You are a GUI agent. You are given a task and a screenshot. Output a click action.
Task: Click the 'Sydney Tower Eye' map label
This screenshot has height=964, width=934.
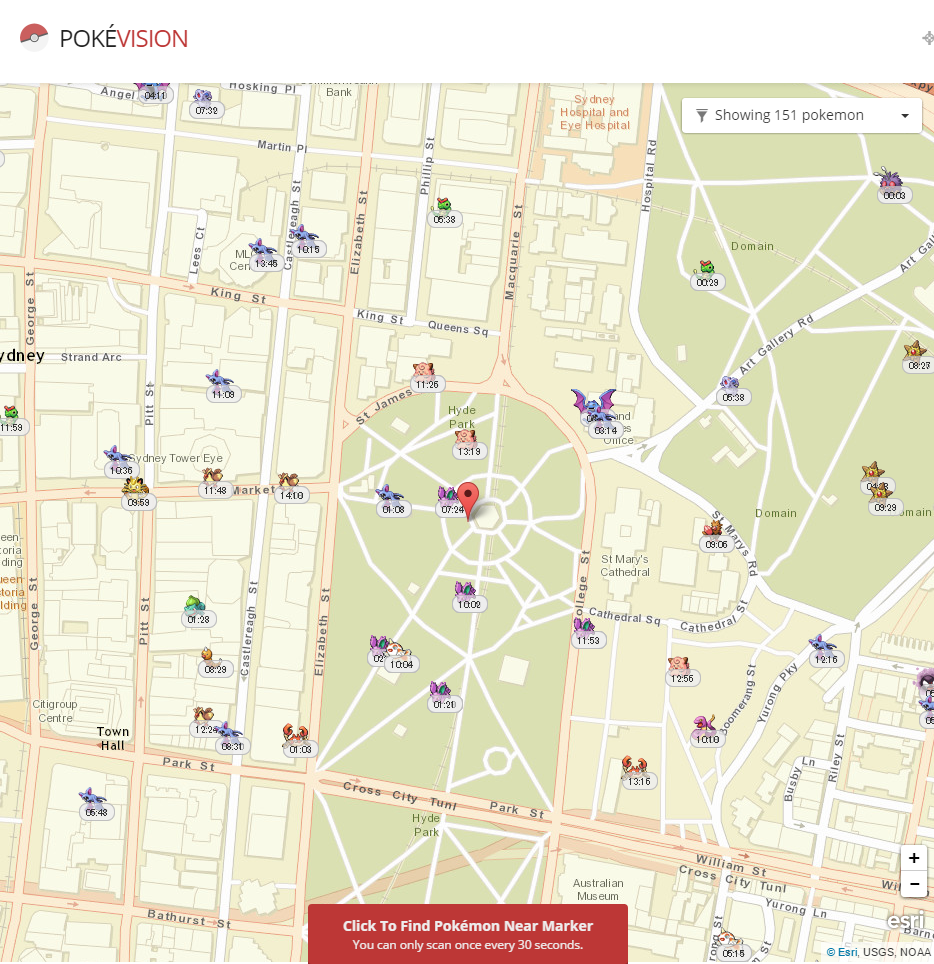[x=175, y=458]
